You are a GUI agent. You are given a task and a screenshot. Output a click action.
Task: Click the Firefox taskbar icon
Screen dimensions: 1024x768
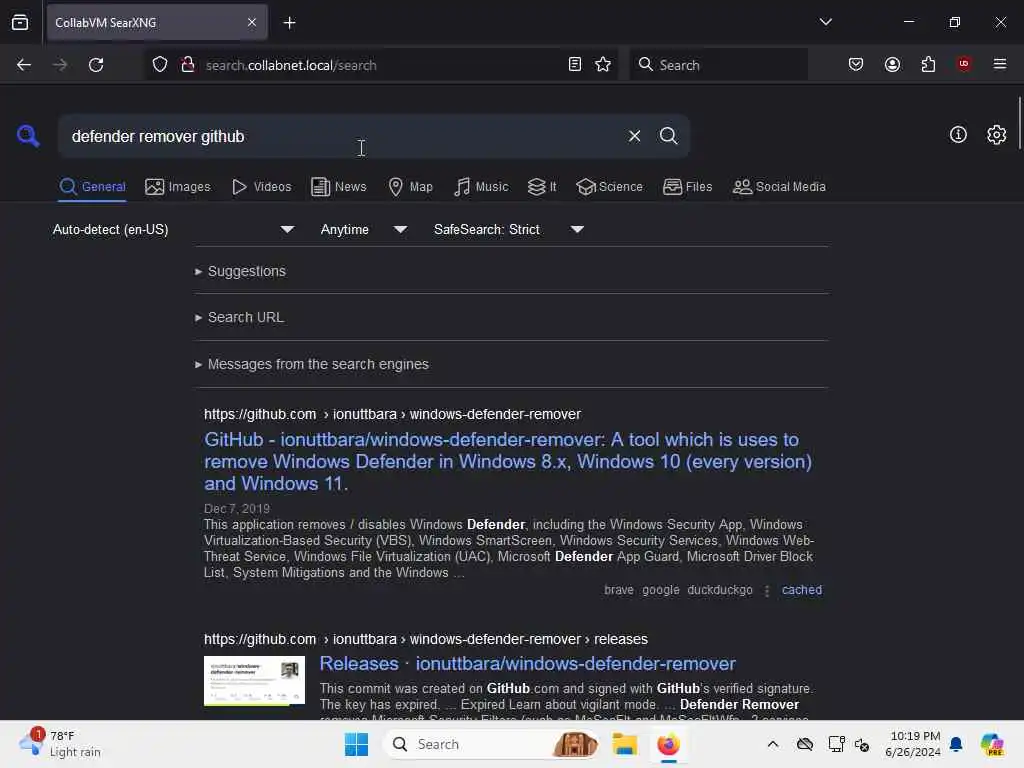tap(668, 744)
